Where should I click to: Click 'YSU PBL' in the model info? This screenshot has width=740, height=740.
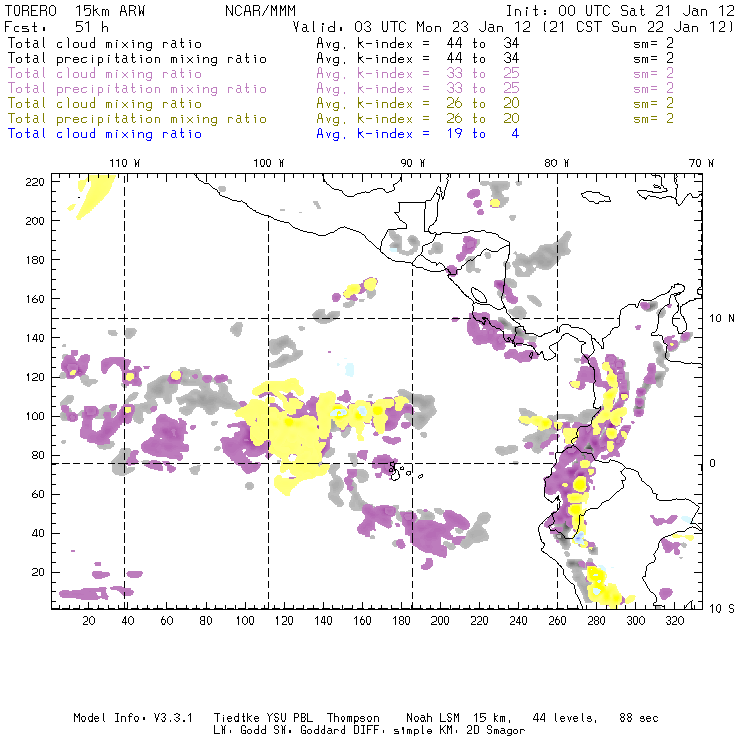point(289,718)
